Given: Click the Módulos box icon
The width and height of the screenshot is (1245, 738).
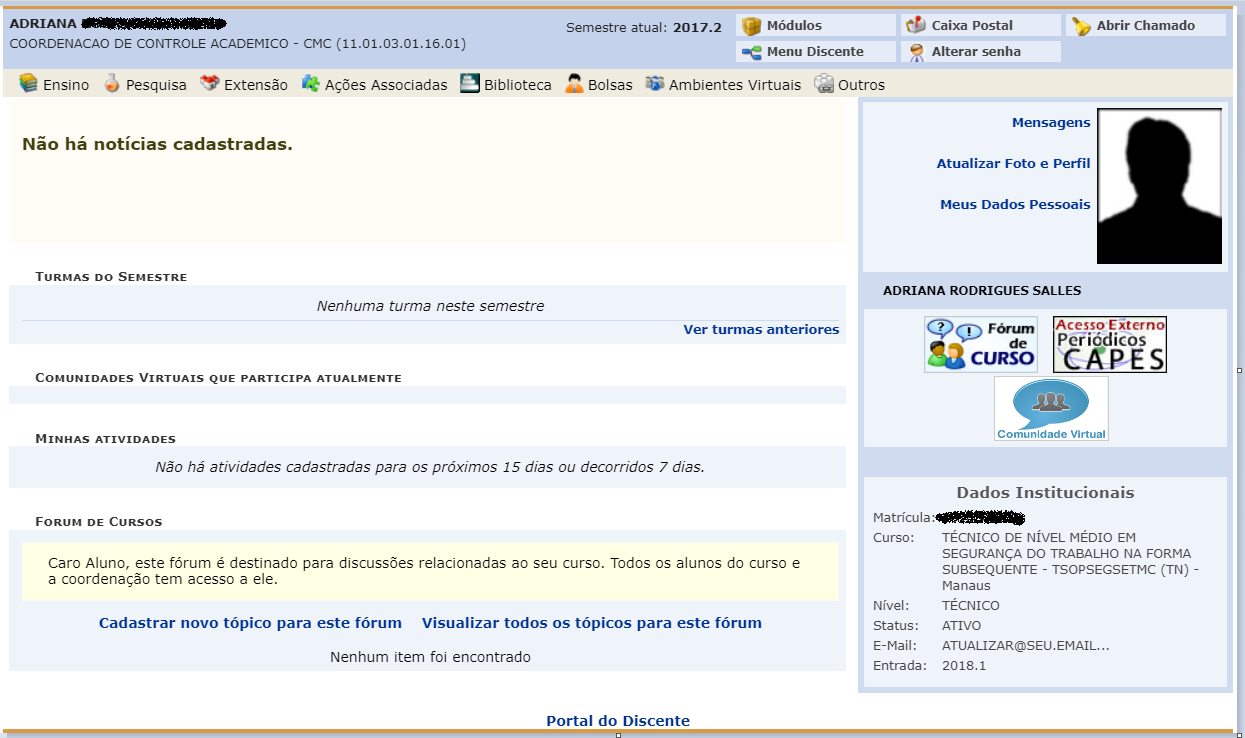Looking at the screenshot, I should (x=752, y=26).
